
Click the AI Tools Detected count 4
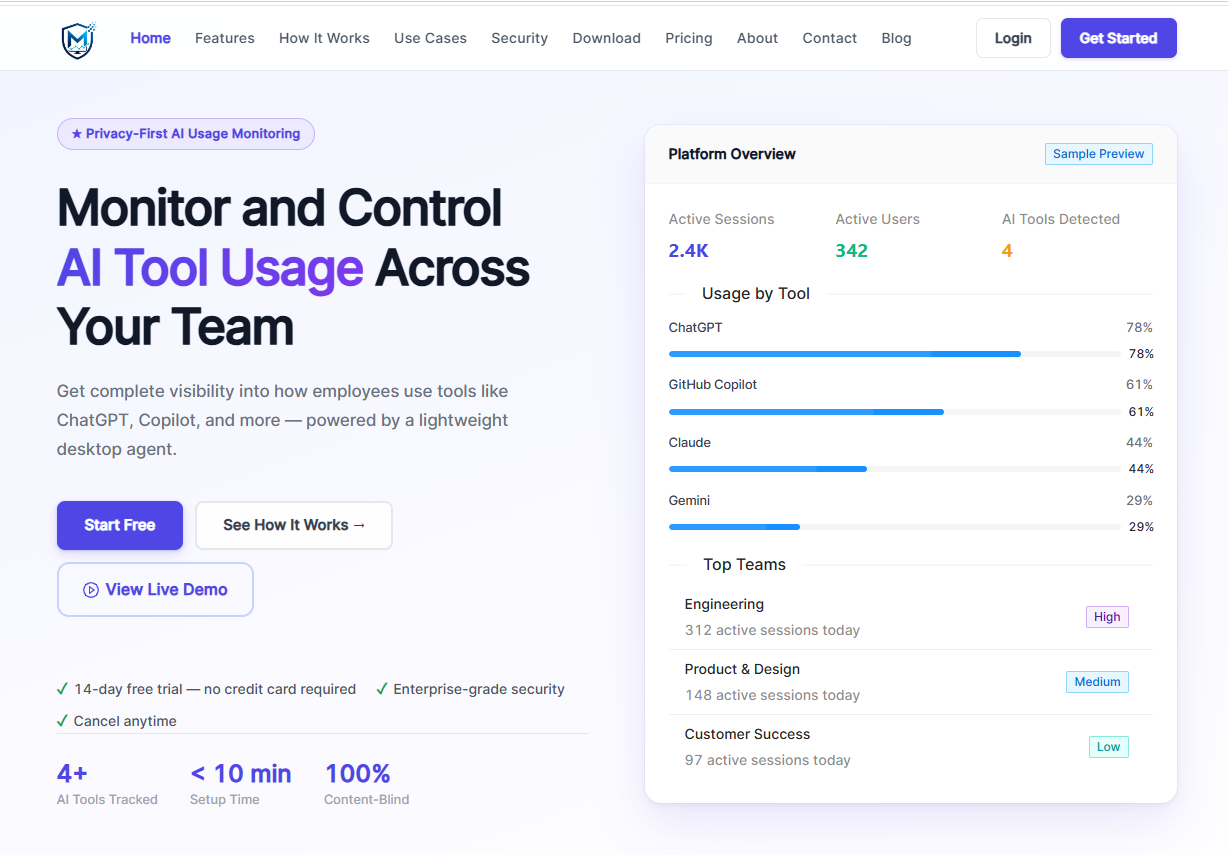coord(1007,251)
